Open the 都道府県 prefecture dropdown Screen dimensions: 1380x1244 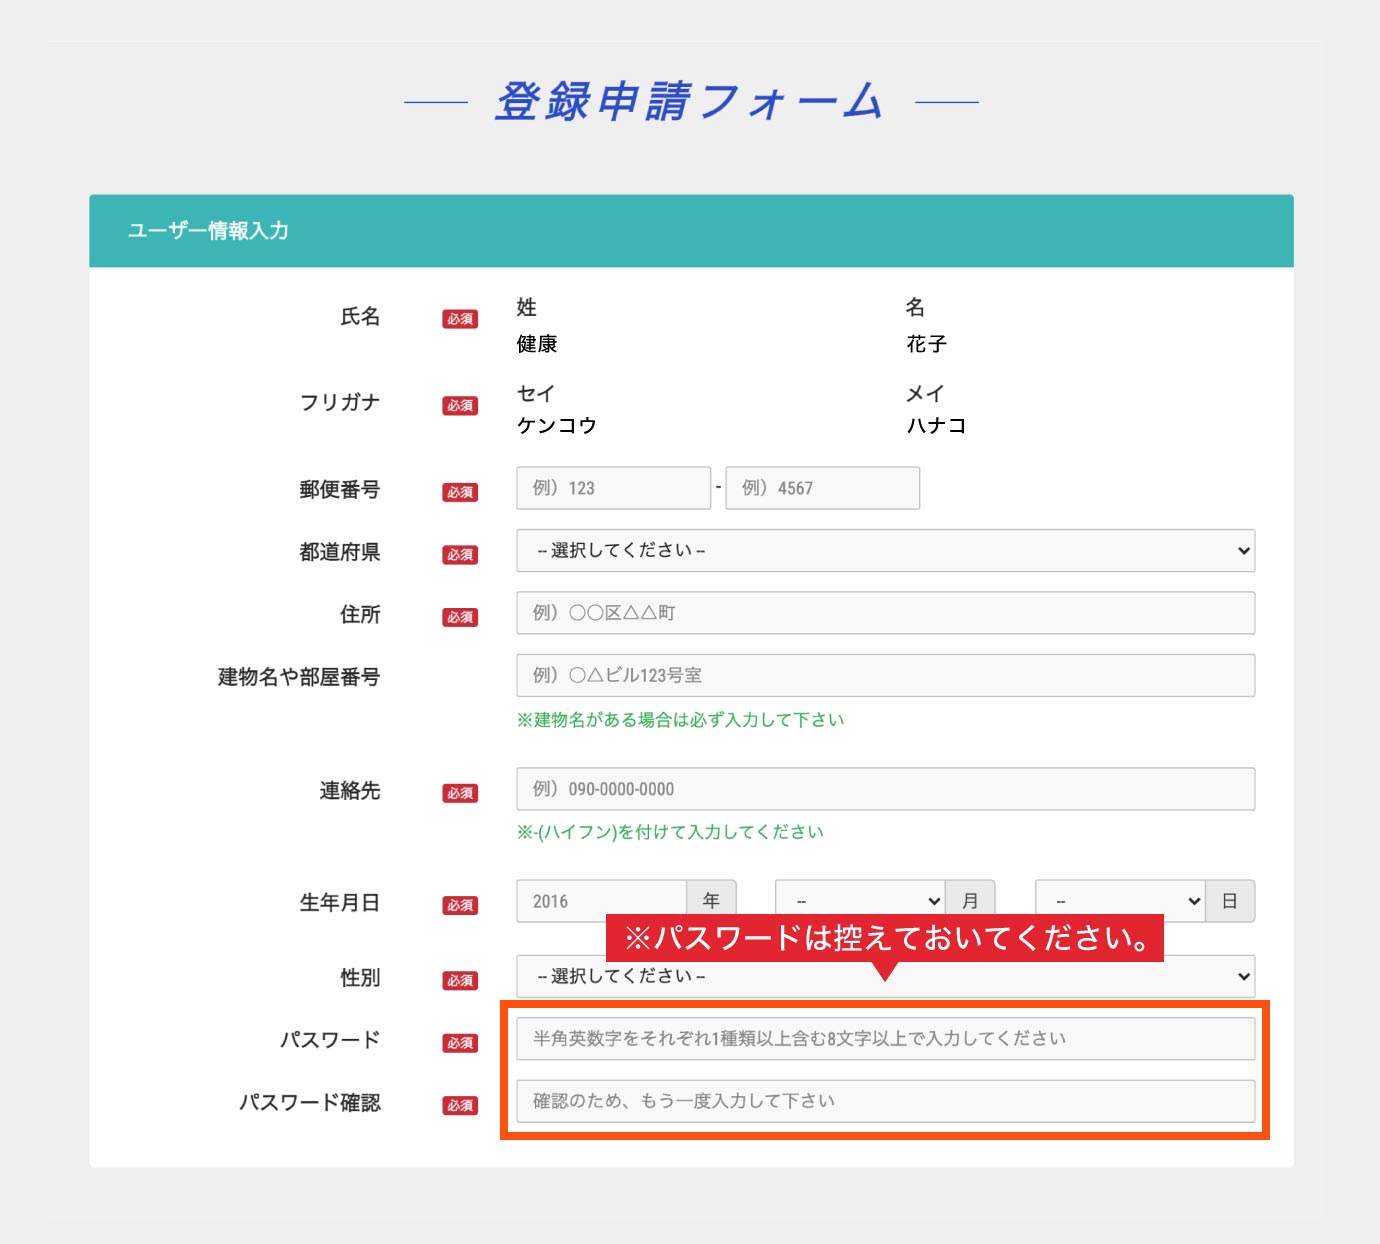pos(885,551)
